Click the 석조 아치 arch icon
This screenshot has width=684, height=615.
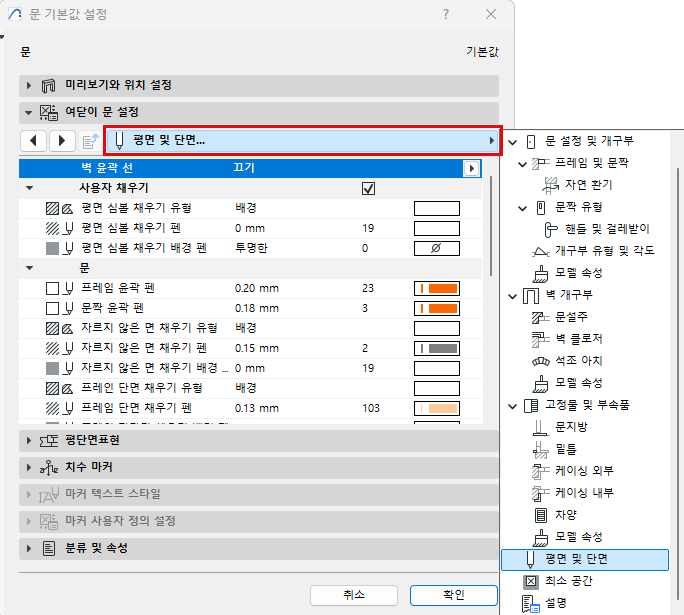pos(540,361)
